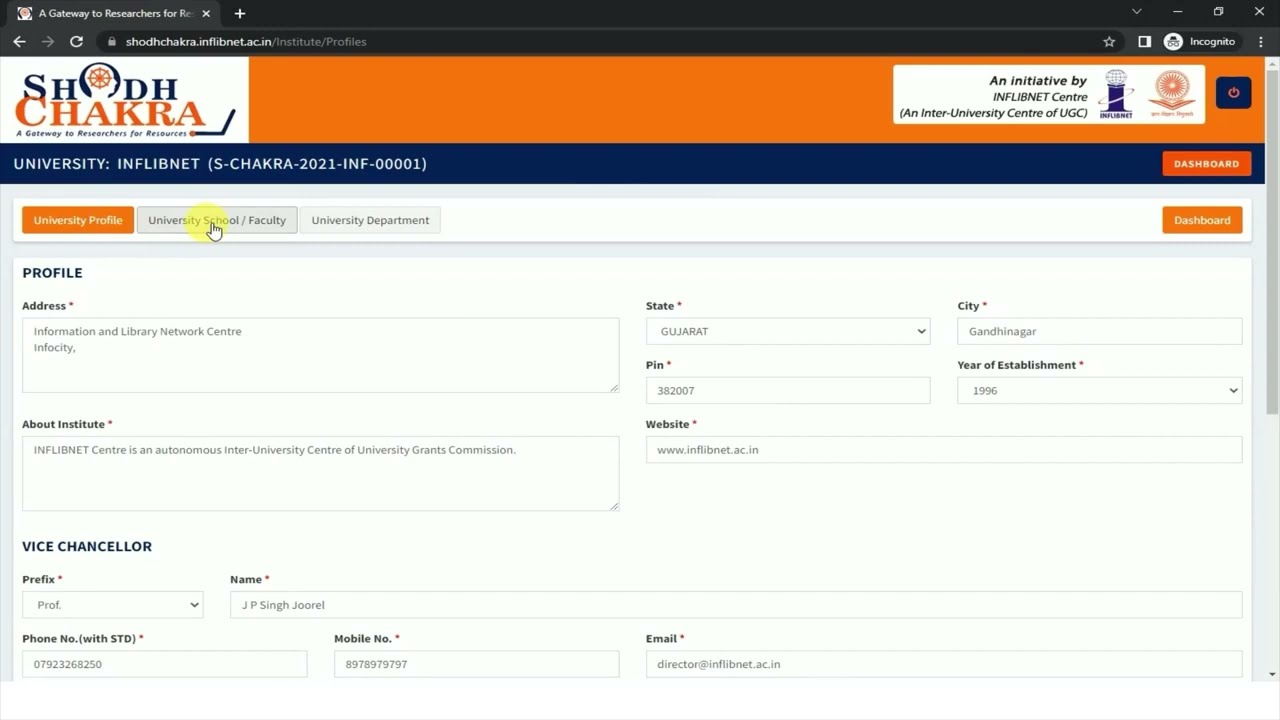Click the INFLIBNET initiative banner
The height and width of the screenshot is (720, 1280).
[1048, 94]
